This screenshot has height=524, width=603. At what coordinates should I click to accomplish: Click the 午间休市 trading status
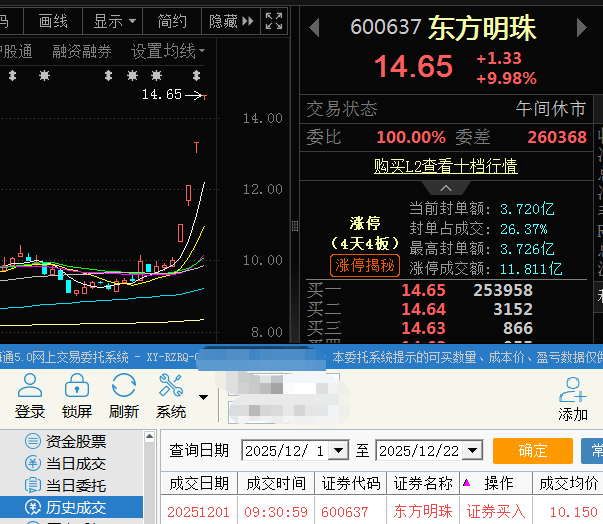(551, 109)
